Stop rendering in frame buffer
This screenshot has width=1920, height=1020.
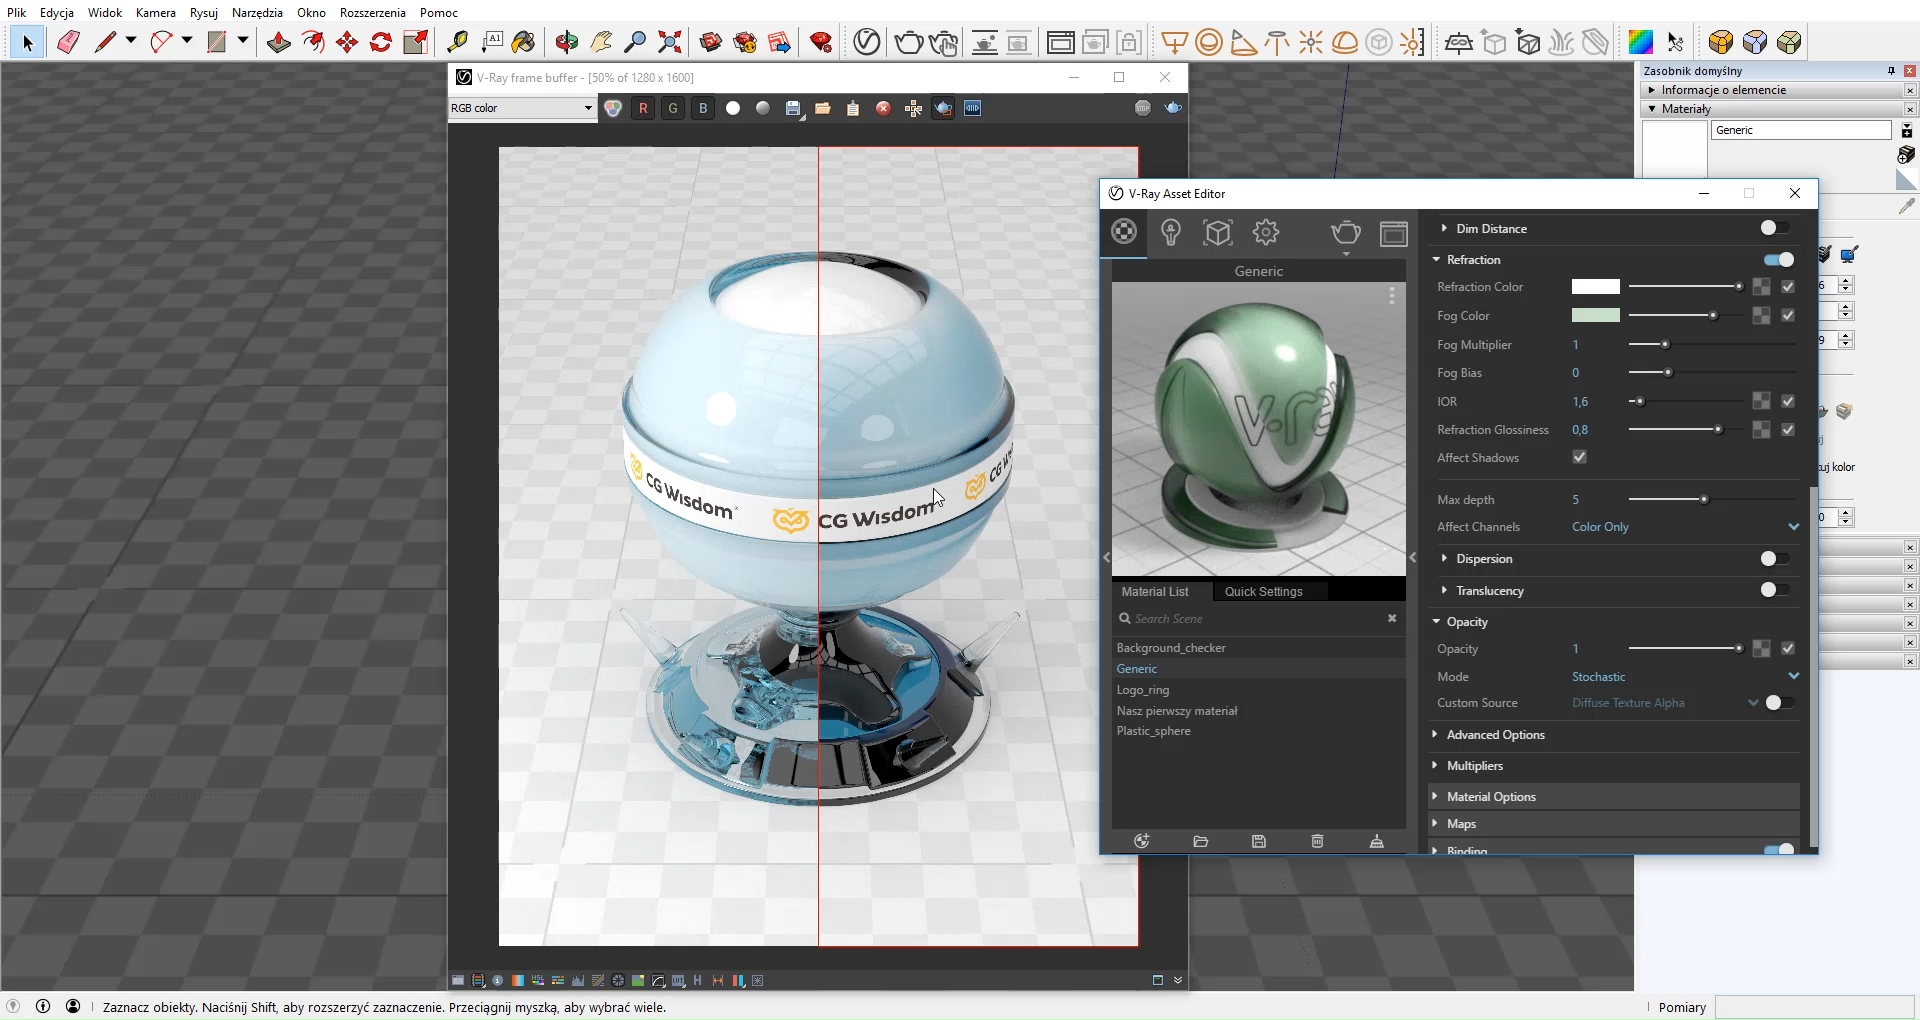click(x=1143, y=108)
